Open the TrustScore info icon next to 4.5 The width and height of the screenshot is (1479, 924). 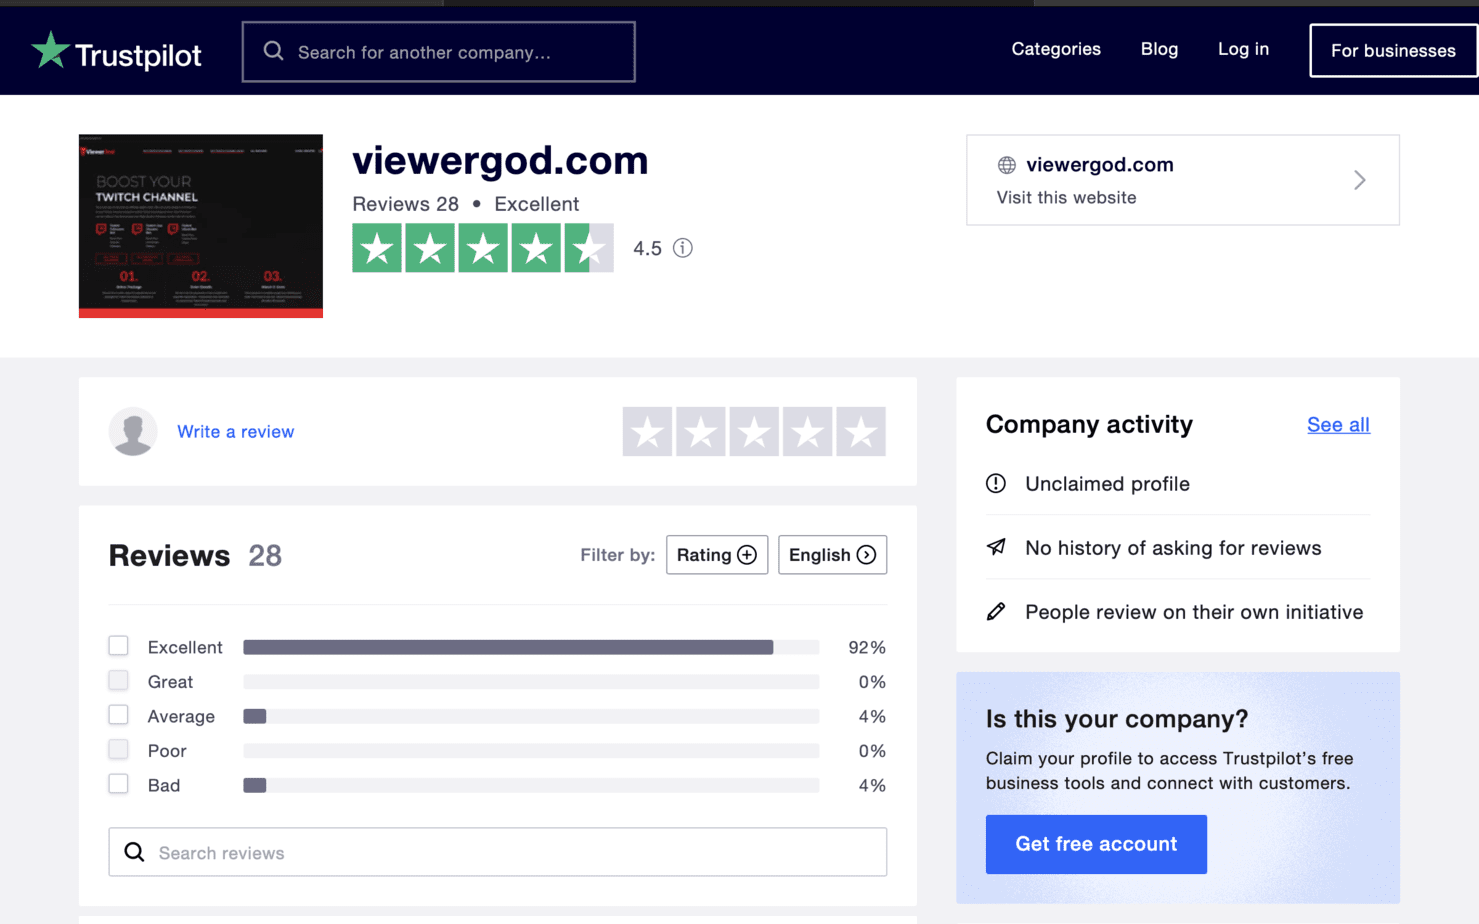(x=683, y=248)
